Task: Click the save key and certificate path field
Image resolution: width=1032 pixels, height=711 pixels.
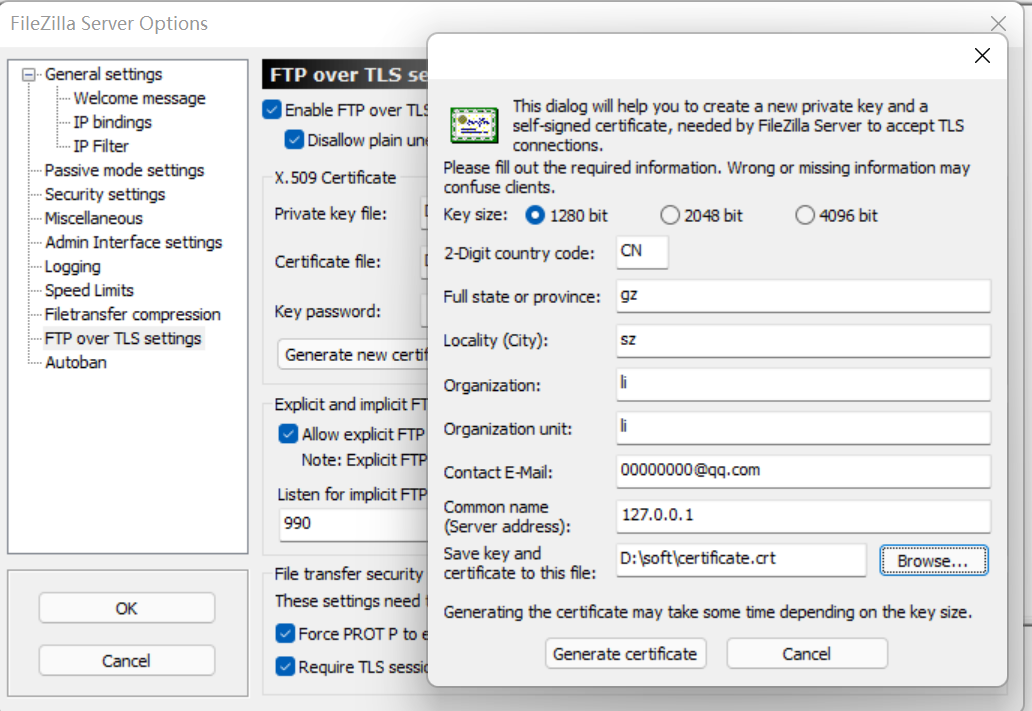Action: pos(741,560)
